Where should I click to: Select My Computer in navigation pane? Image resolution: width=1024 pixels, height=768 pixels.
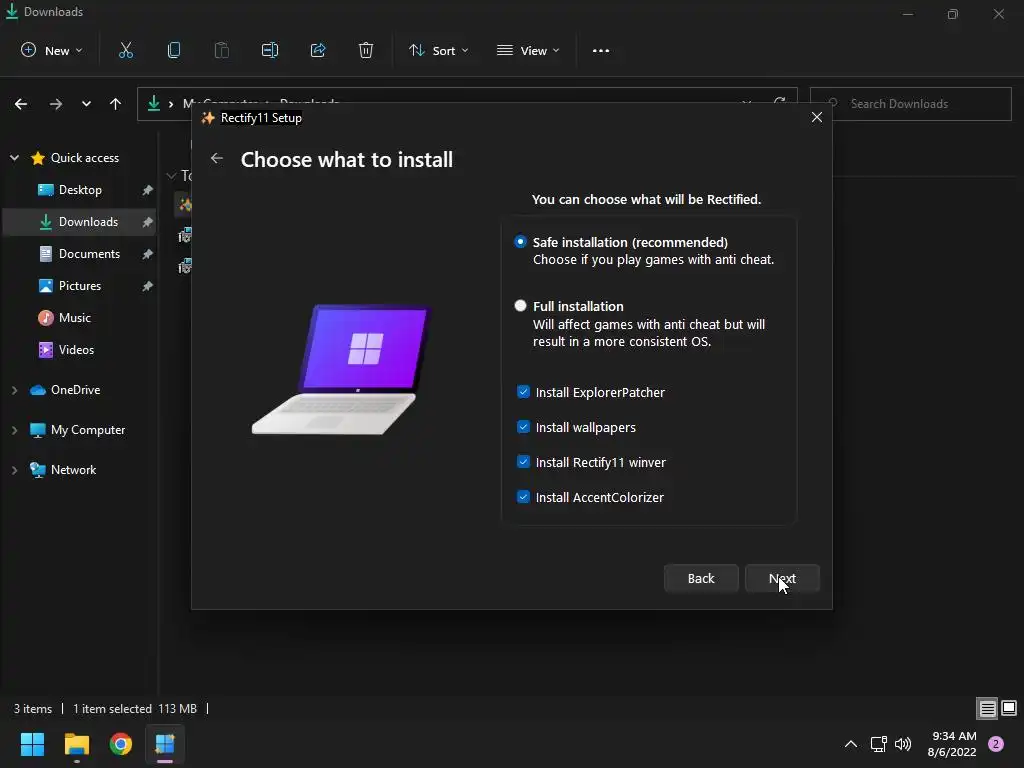(x=78, y=430)
